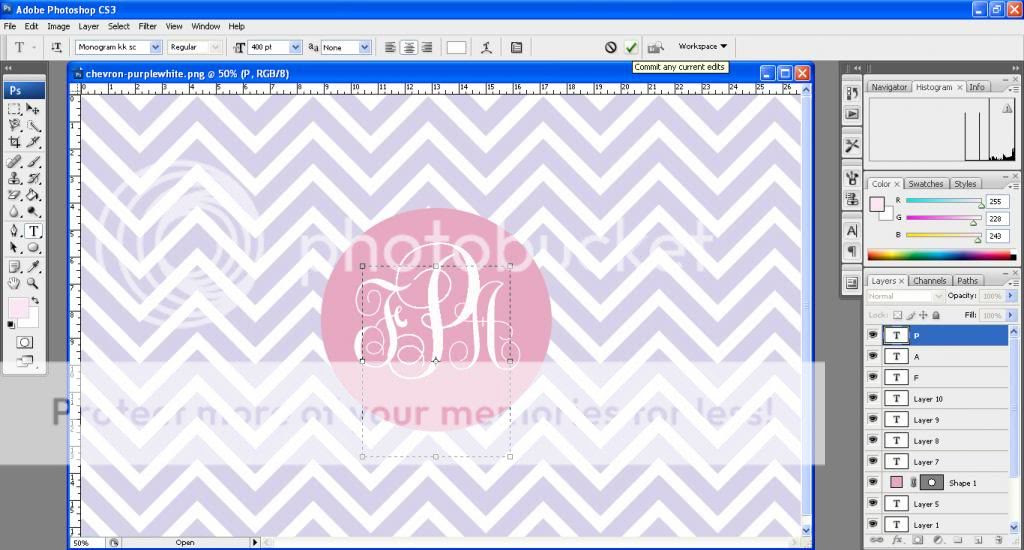Center text in options bar
The height and width of the screenshot is (550, 1024).
(409, 47)
